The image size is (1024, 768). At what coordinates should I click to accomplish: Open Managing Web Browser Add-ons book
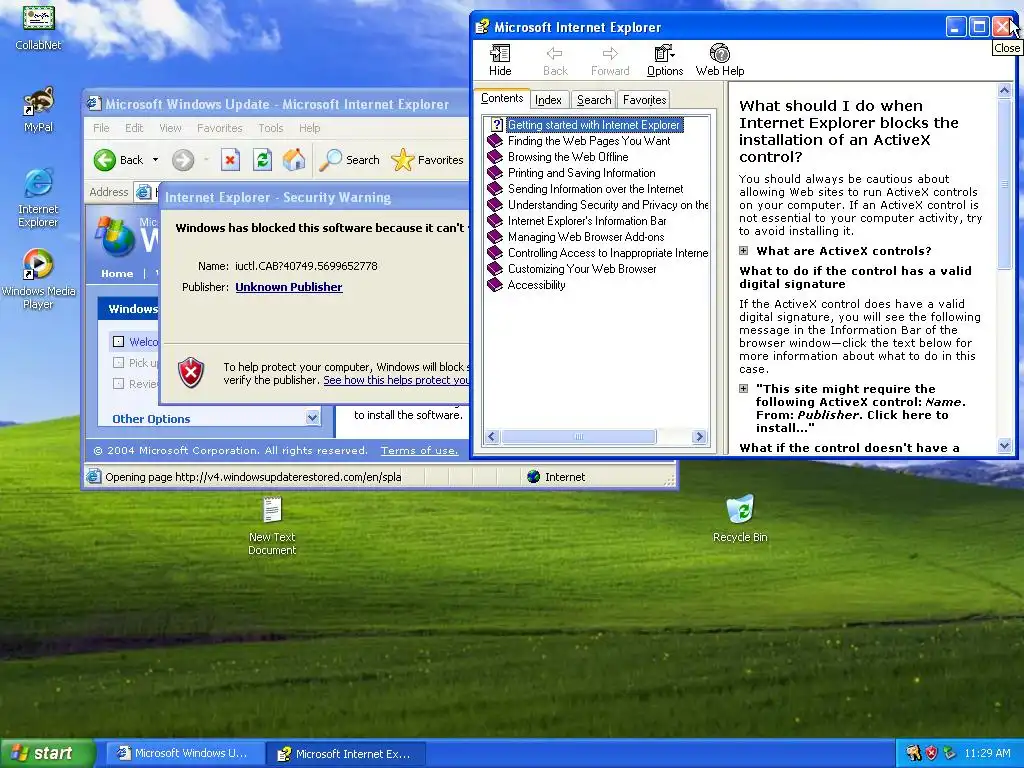[576, 237]
